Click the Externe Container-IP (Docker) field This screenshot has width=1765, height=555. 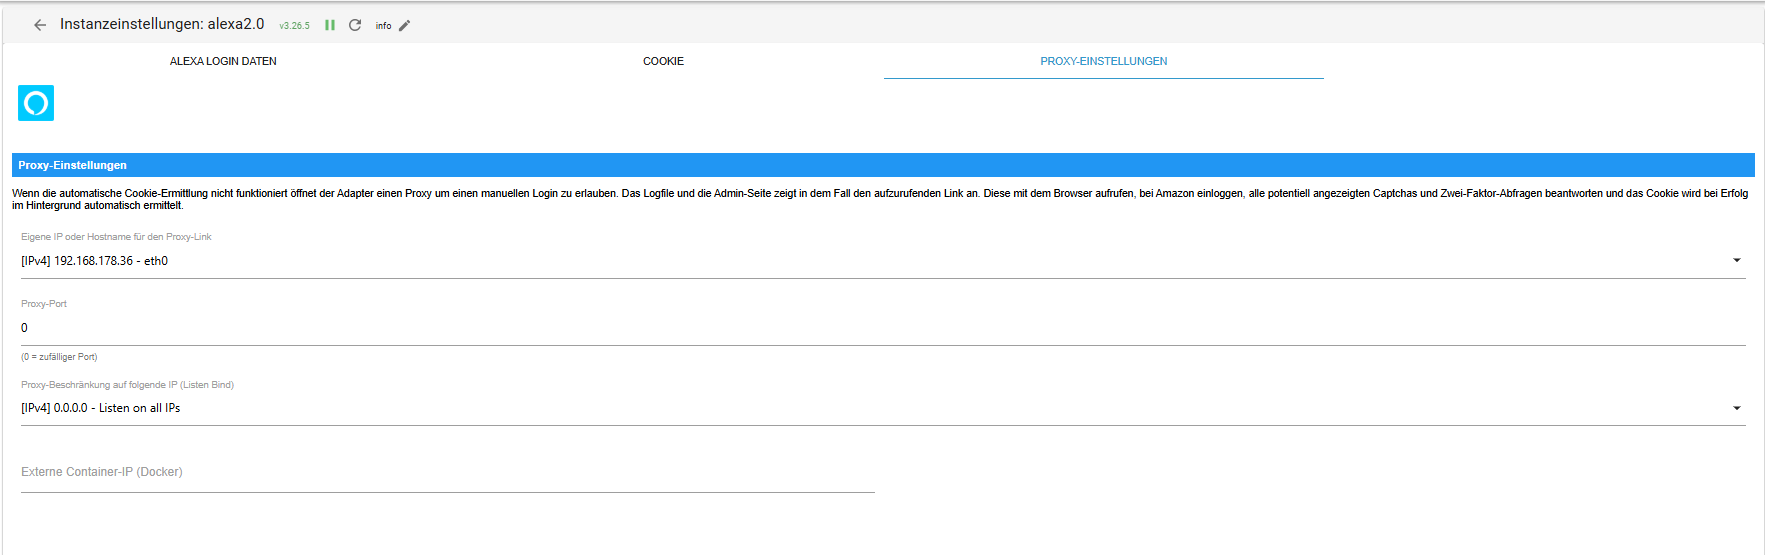tap(448, 472)
